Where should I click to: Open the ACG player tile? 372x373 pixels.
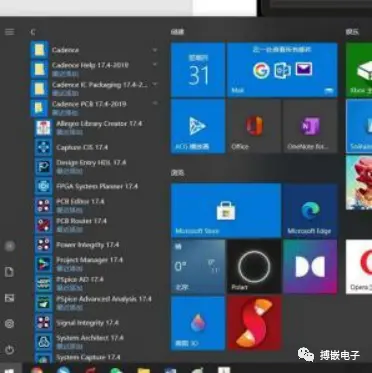click(x=198, y=126)
